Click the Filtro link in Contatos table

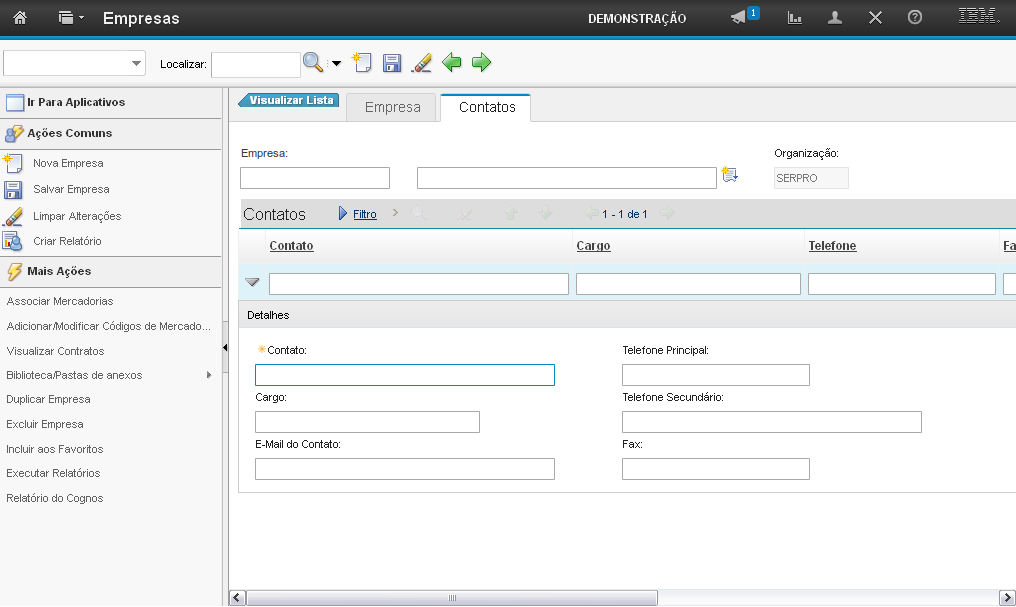pyautogui.click(x=364, y=214)
